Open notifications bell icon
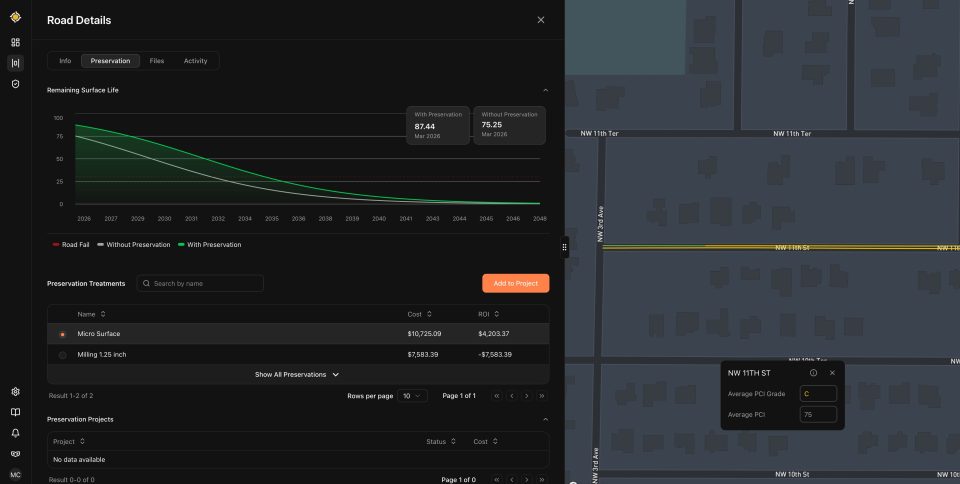Viewport: 960px width, 484px height. [15, 433]
